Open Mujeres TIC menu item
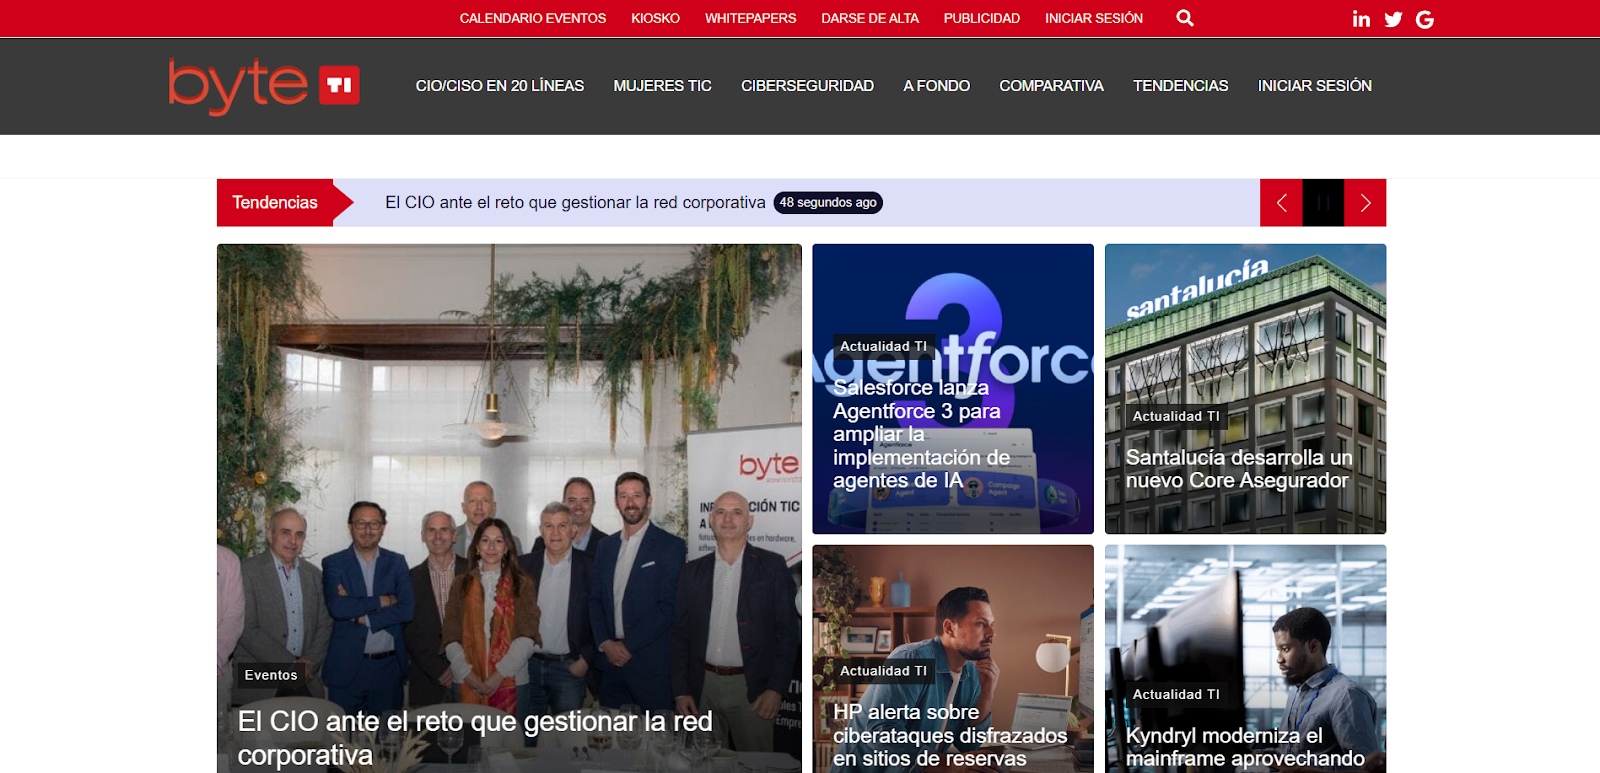 coord(663,86)
